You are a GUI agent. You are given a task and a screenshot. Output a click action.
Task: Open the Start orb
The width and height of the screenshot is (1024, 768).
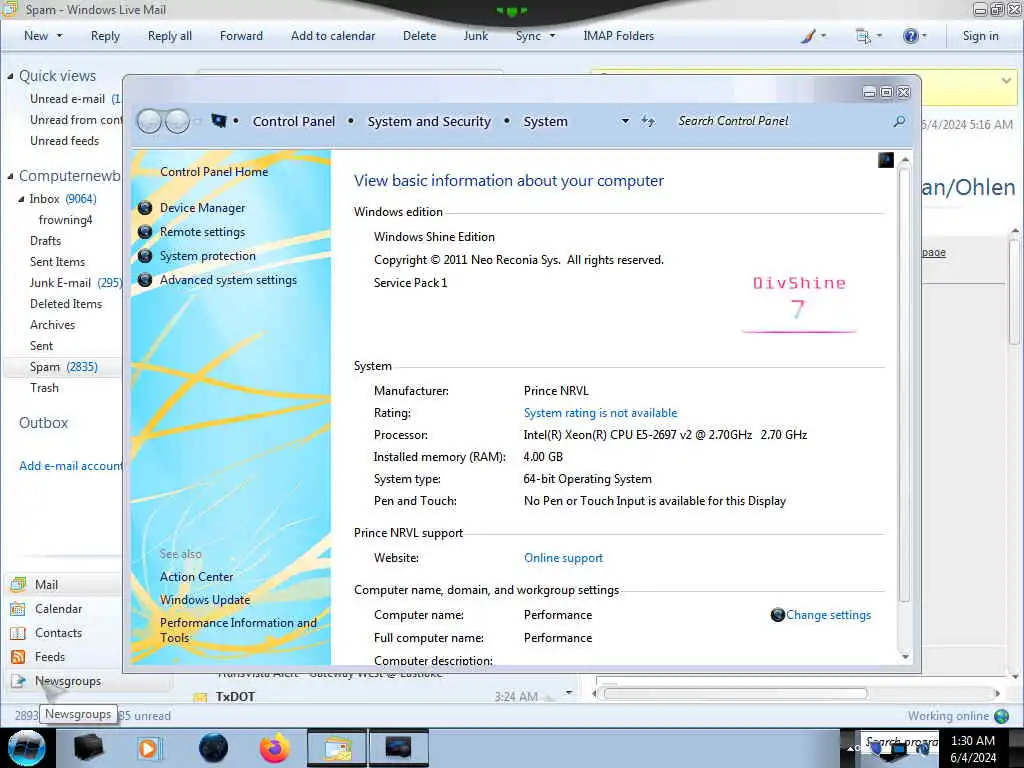(26, 748)
